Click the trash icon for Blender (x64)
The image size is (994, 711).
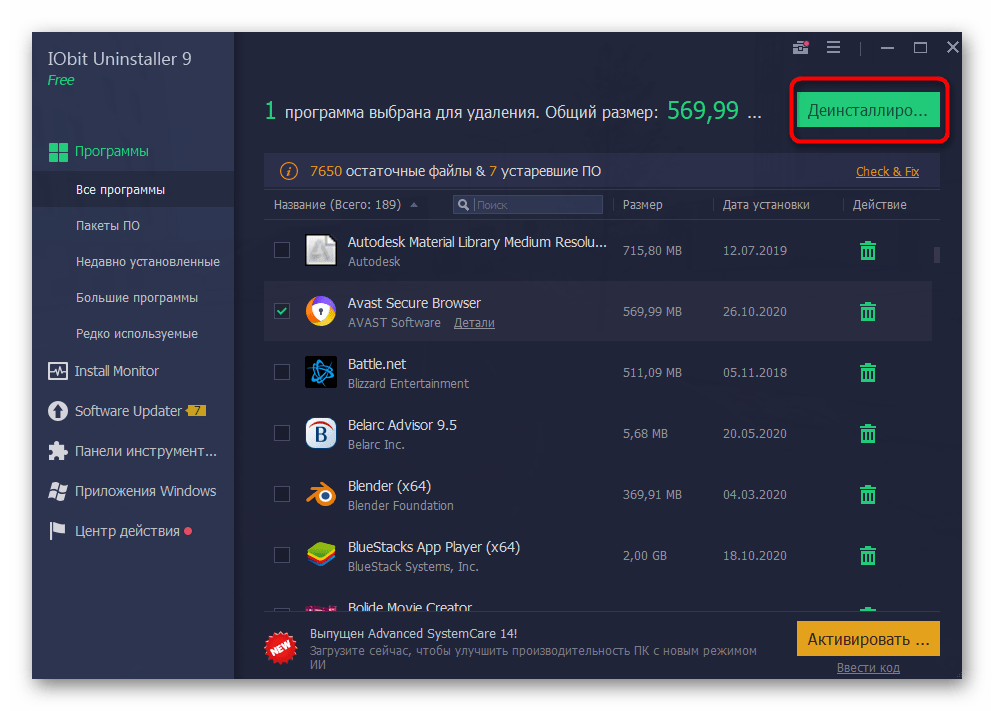(868, 495)
